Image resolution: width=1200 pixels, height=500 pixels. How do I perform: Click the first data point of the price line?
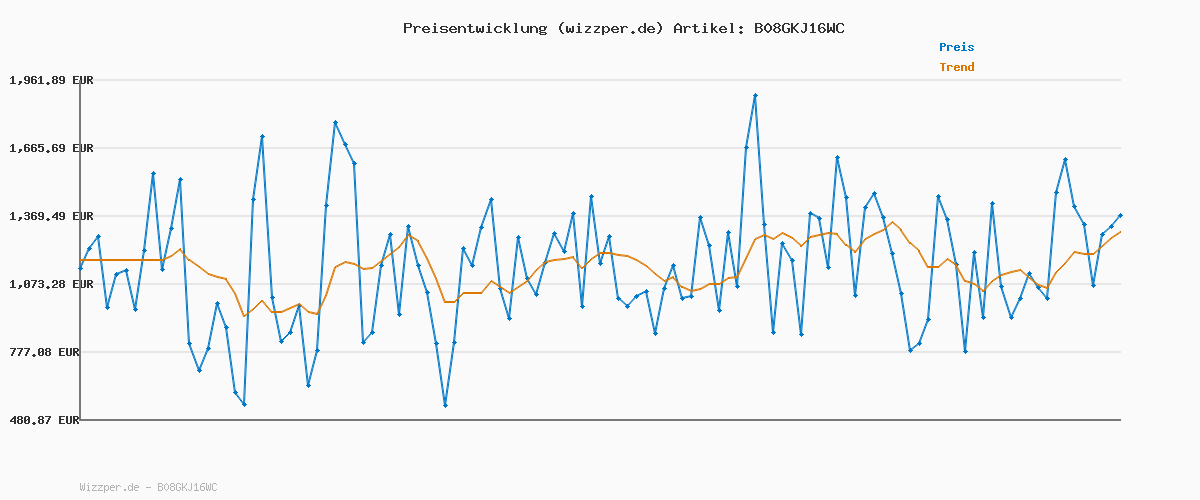pyautogui.click(x=80, y=269)
